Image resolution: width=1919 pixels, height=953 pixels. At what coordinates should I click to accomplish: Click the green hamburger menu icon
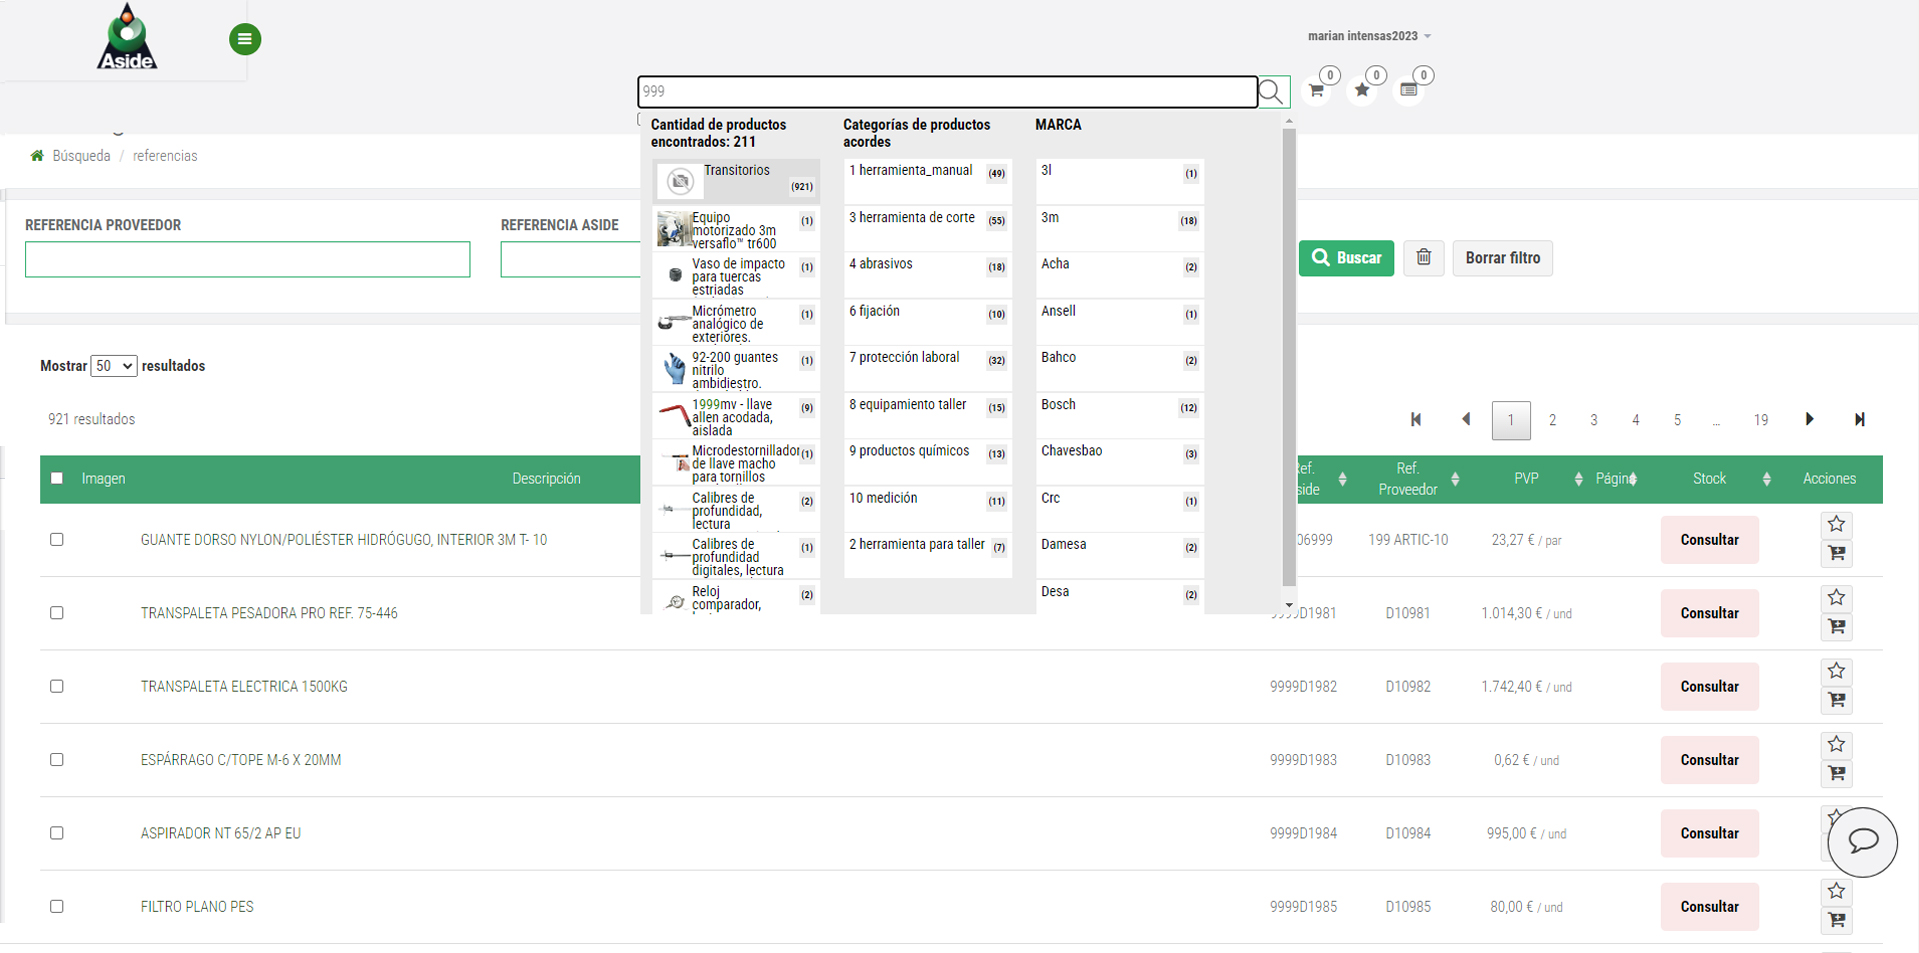(245, 39)
